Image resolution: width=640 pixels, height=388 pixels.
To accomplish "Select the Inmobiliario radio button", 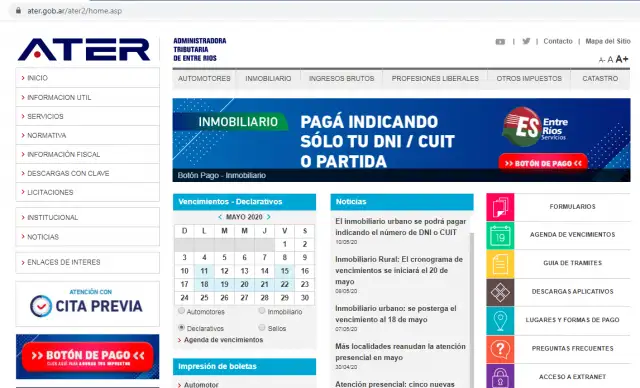I will pos(262,311).
